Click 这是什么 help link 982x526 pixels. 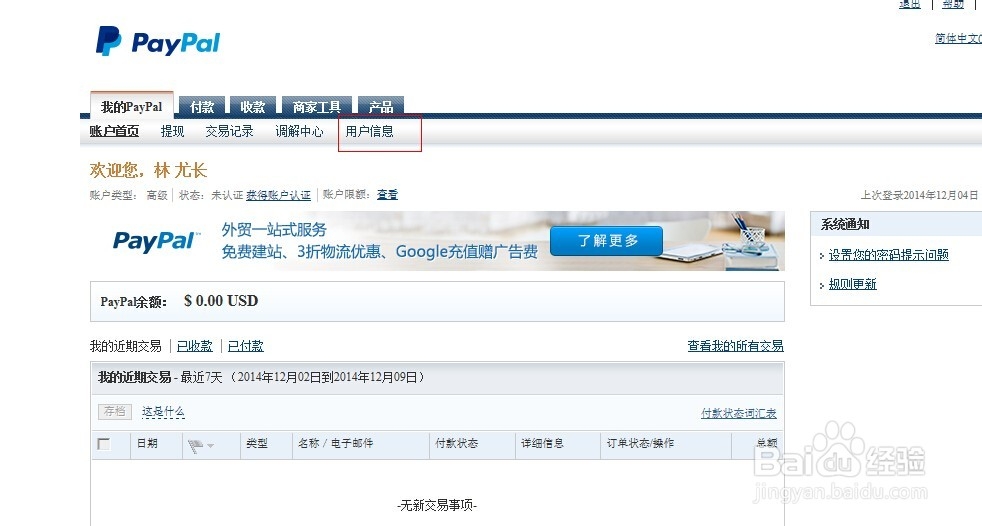coord(163,412)
